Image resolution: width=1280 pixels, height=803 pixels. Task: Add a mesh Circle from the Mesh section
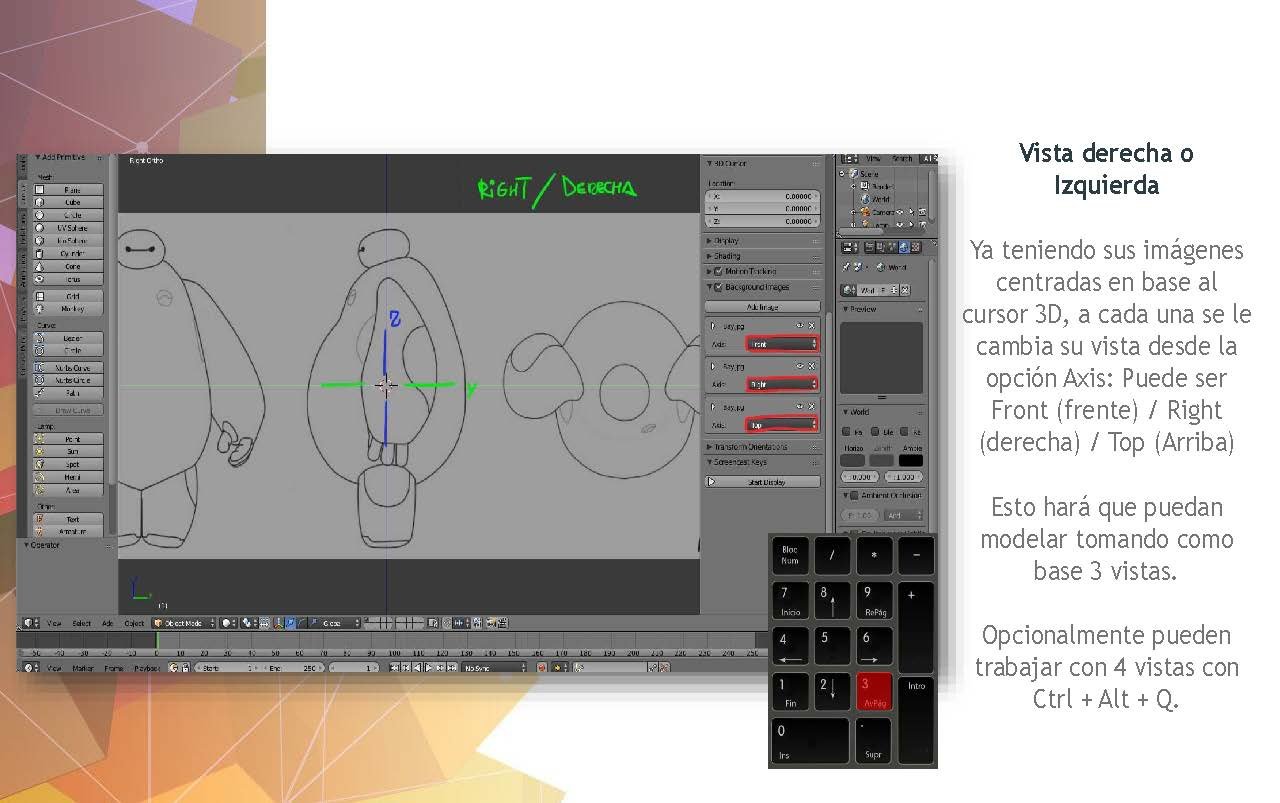68,215
